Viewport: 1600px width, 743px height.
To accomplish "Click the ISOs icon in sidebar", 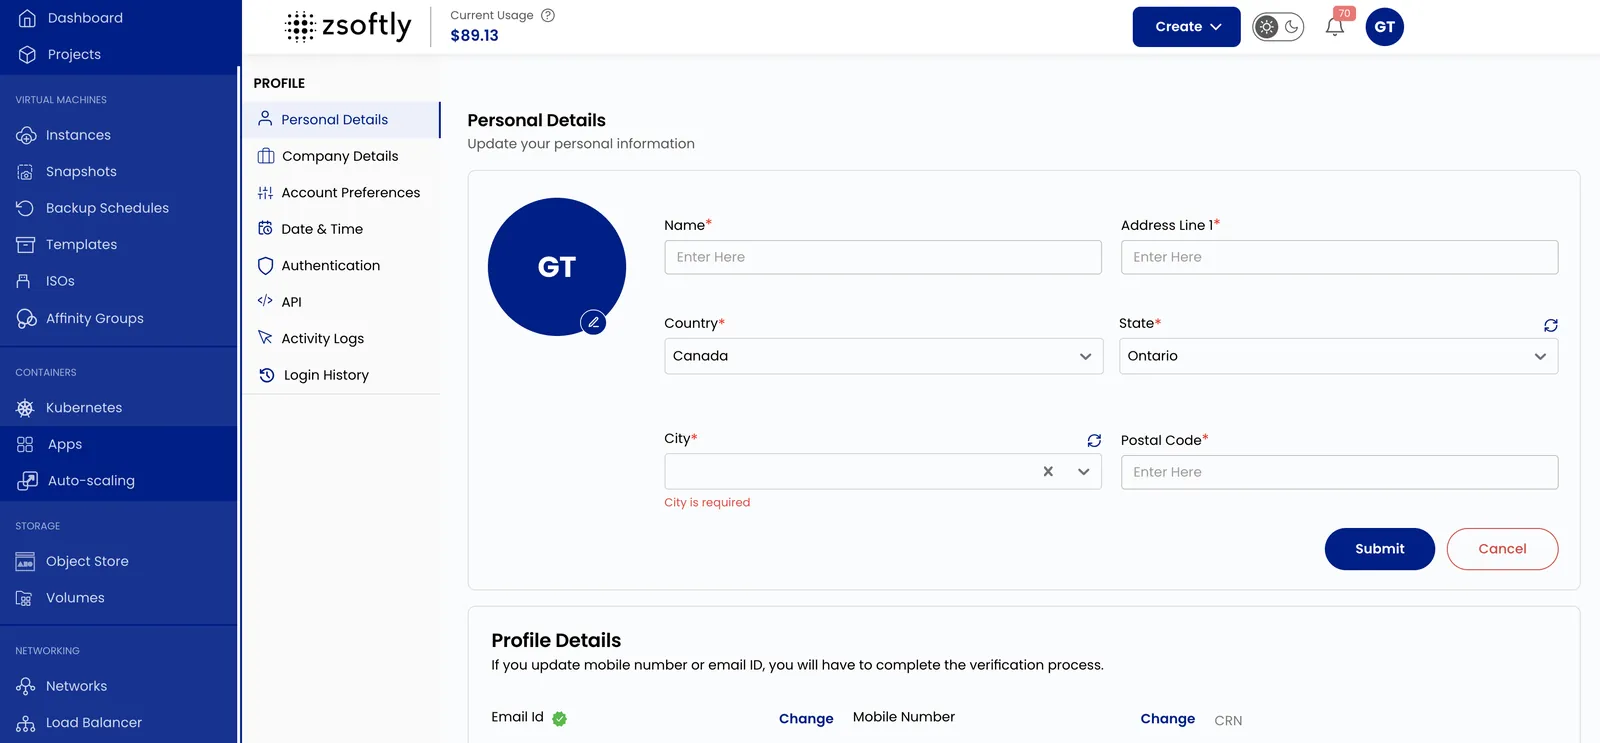I will pos(24,281).
